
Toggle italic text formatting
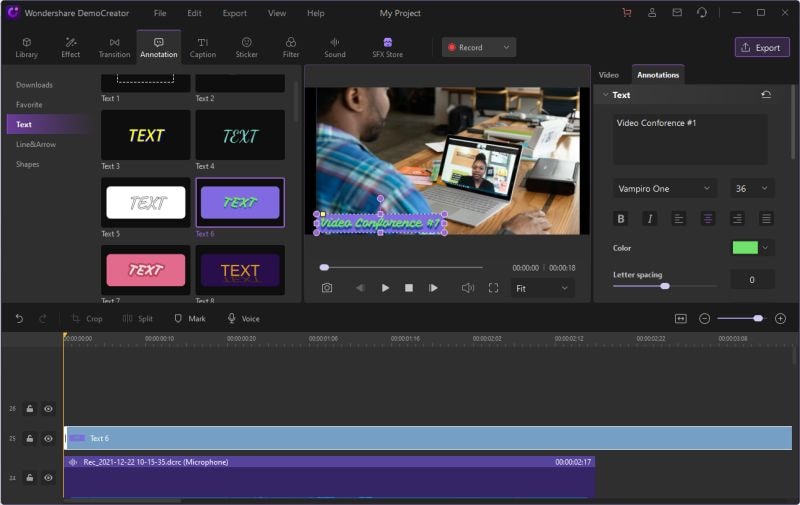[649, 219]
